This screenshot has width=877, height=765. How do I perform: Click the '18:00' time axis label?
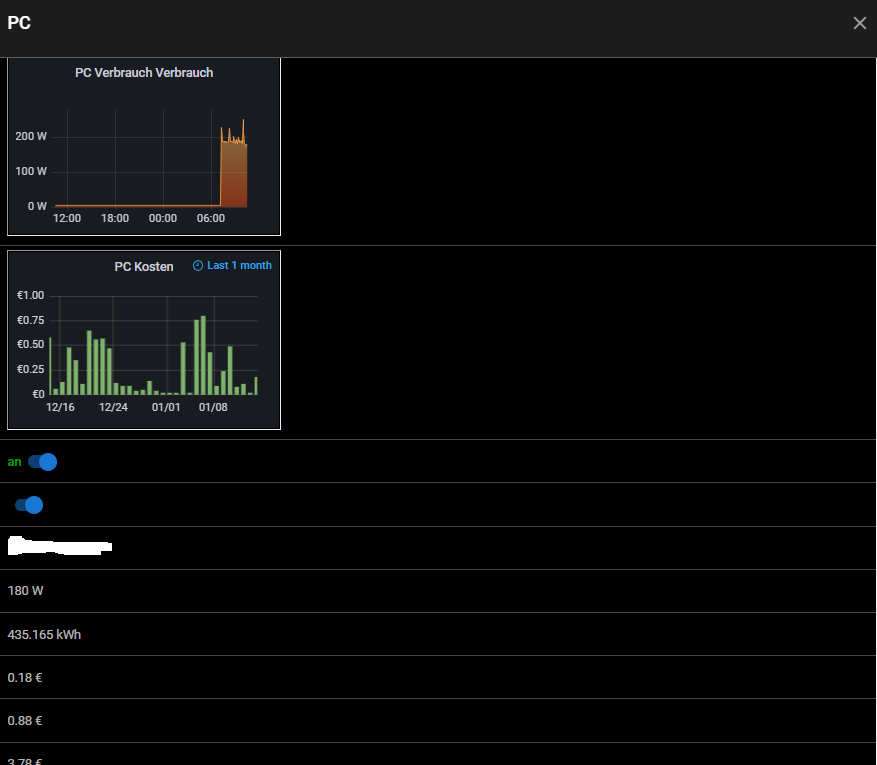coord(115,218)
